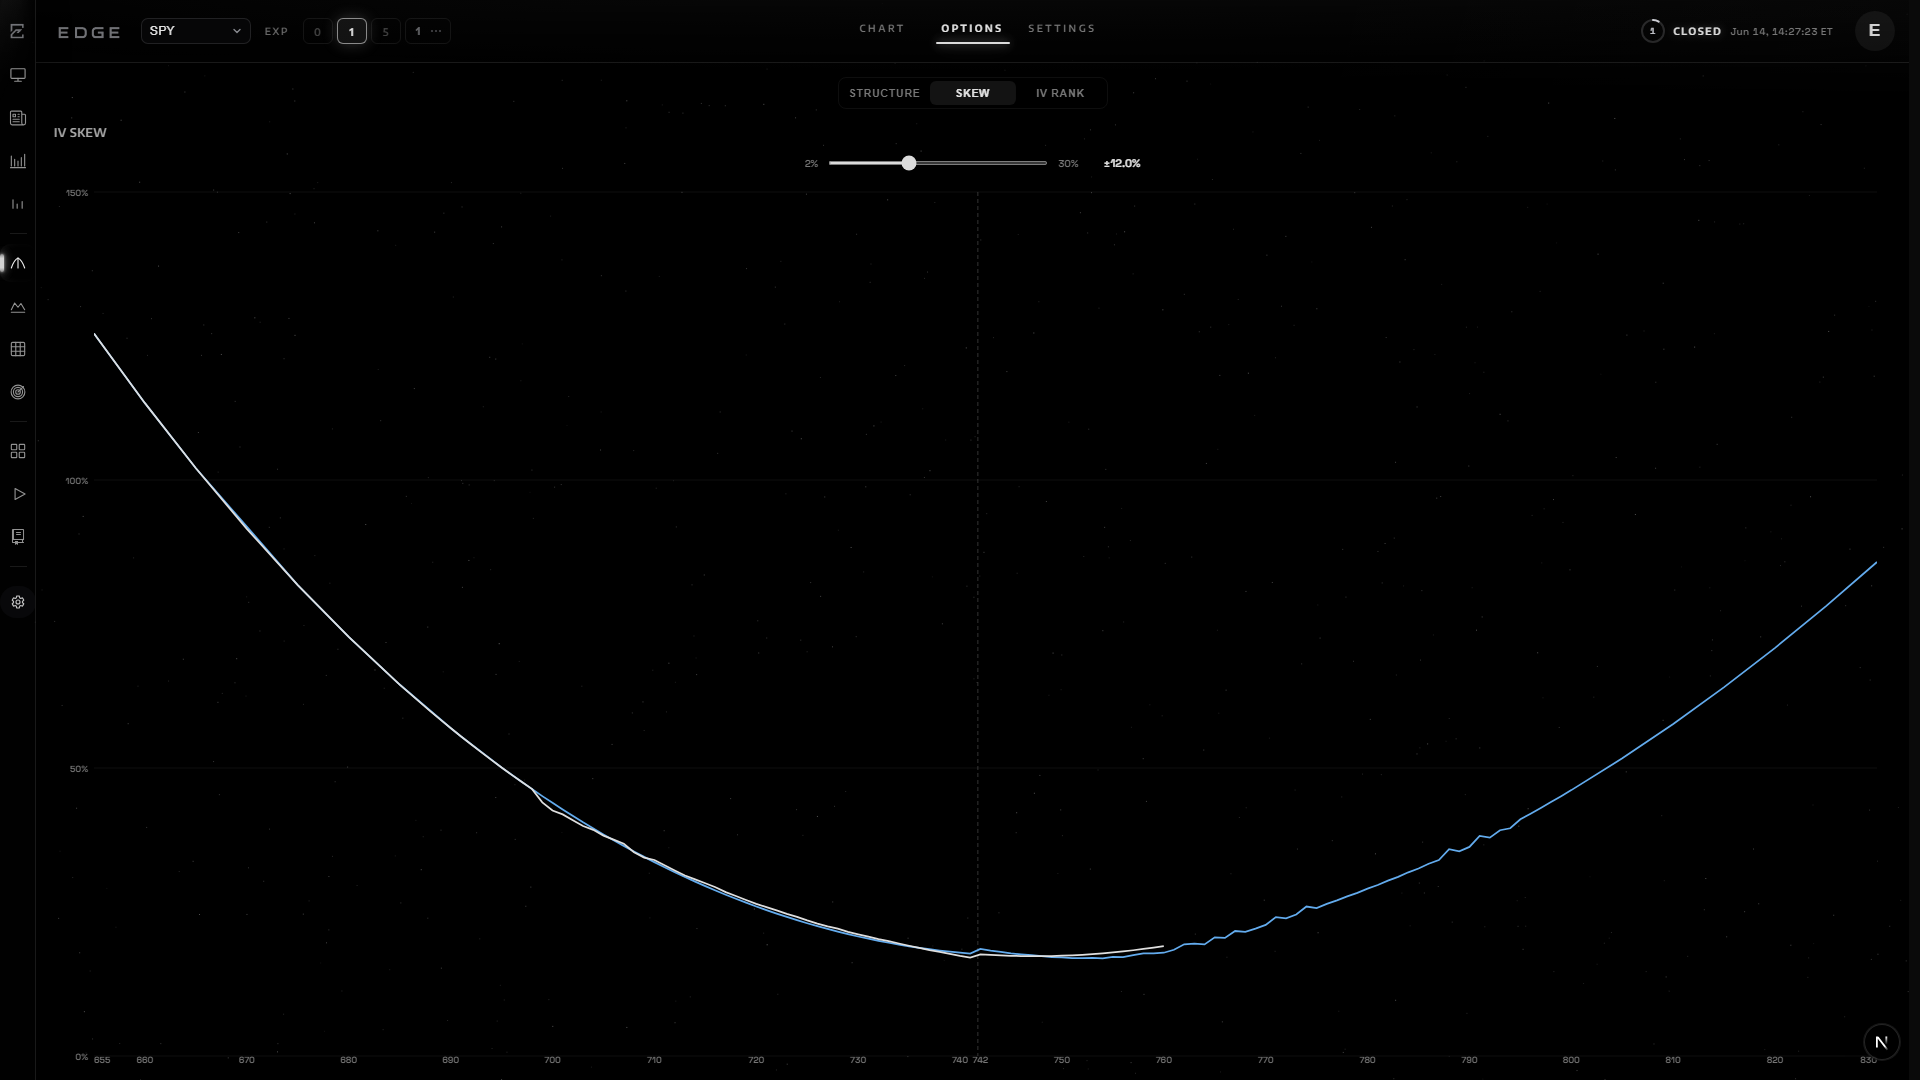1920x1080 pixels.
Task: Open the E user avatar menu
Action: [x=1874, y=31]
